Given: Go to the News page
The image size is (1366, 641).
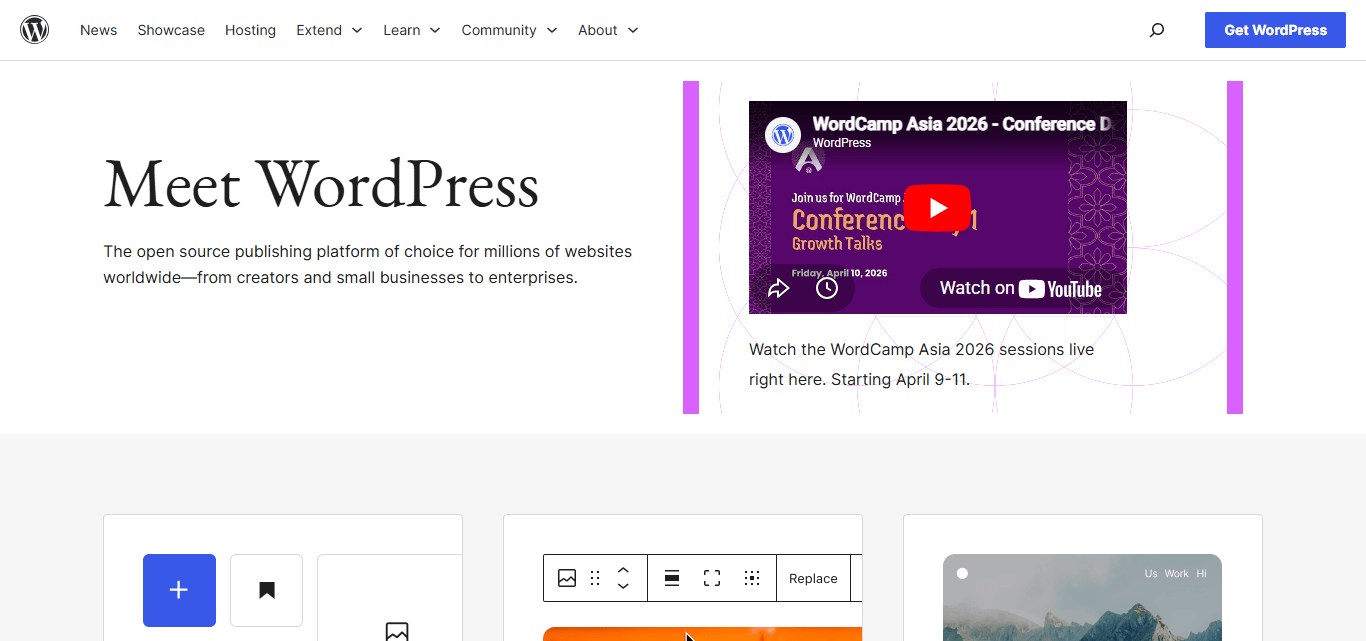Looking at the screenshot, I should 99,30.
